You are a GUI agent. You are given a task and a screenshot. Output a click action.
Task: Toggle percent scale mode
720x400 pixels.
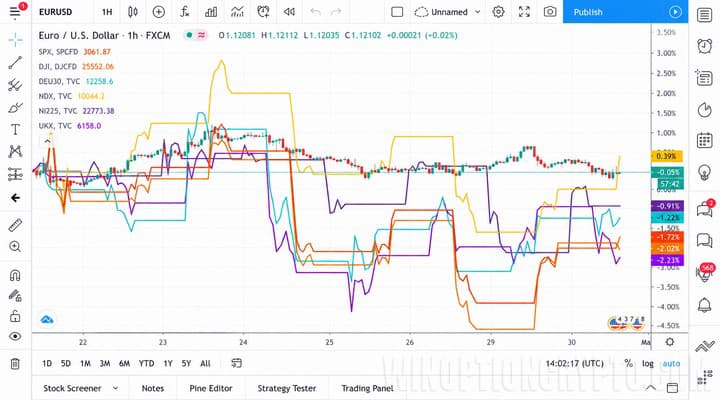pos(628,363)
